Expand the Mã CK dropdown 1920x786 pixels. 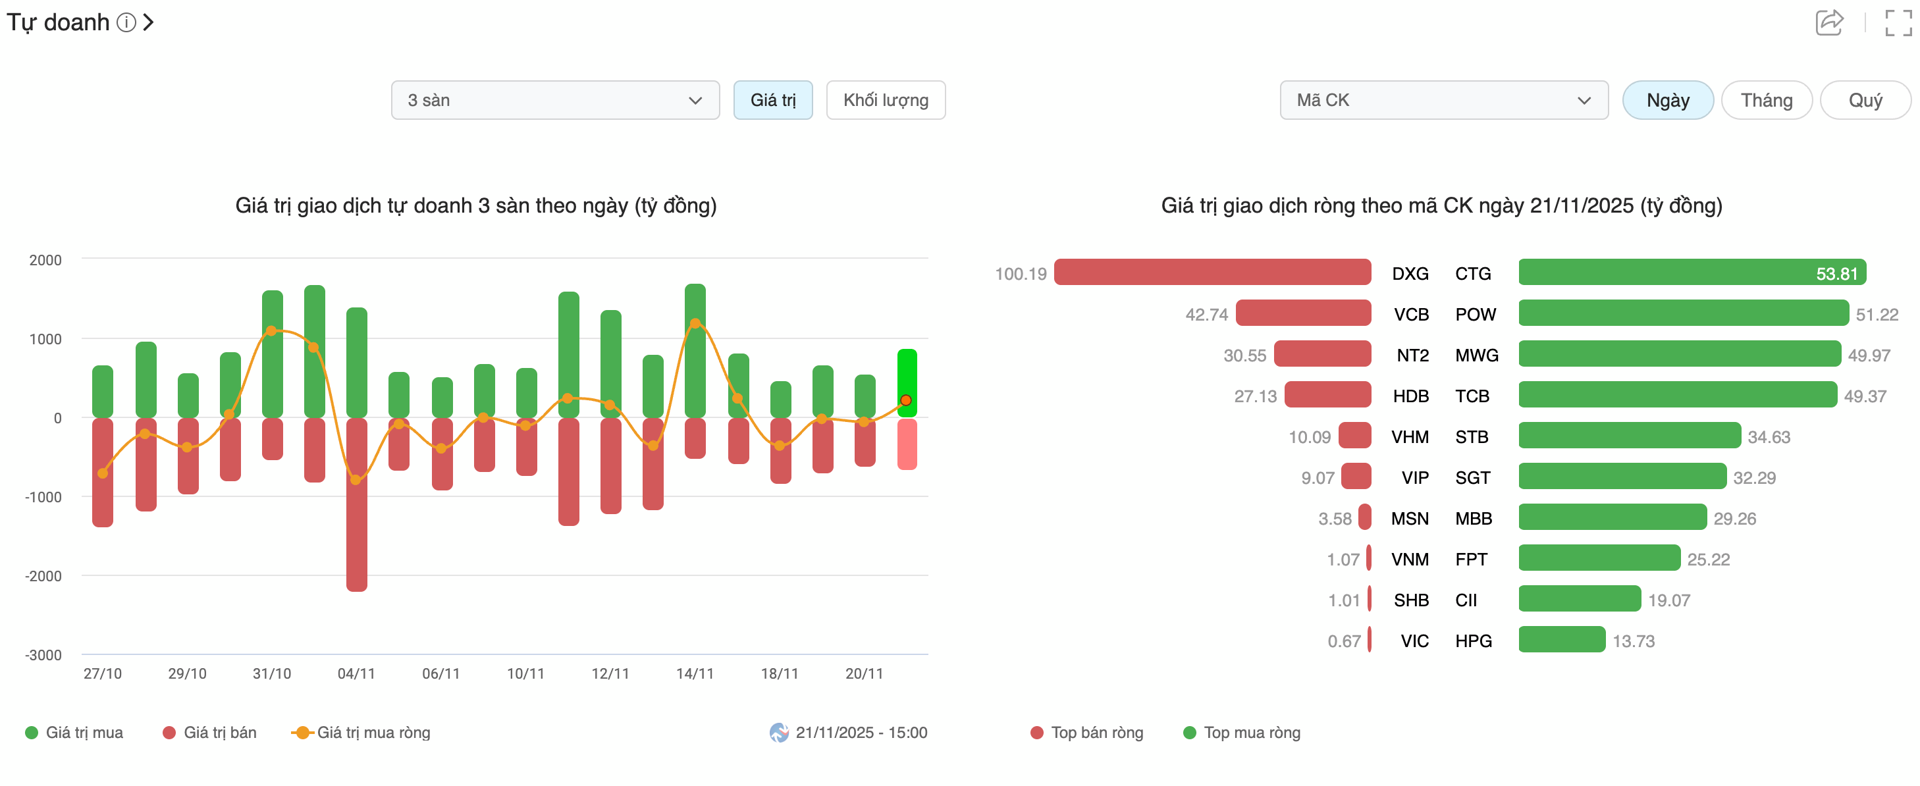pyautogui.click(x=1442, y=100)
